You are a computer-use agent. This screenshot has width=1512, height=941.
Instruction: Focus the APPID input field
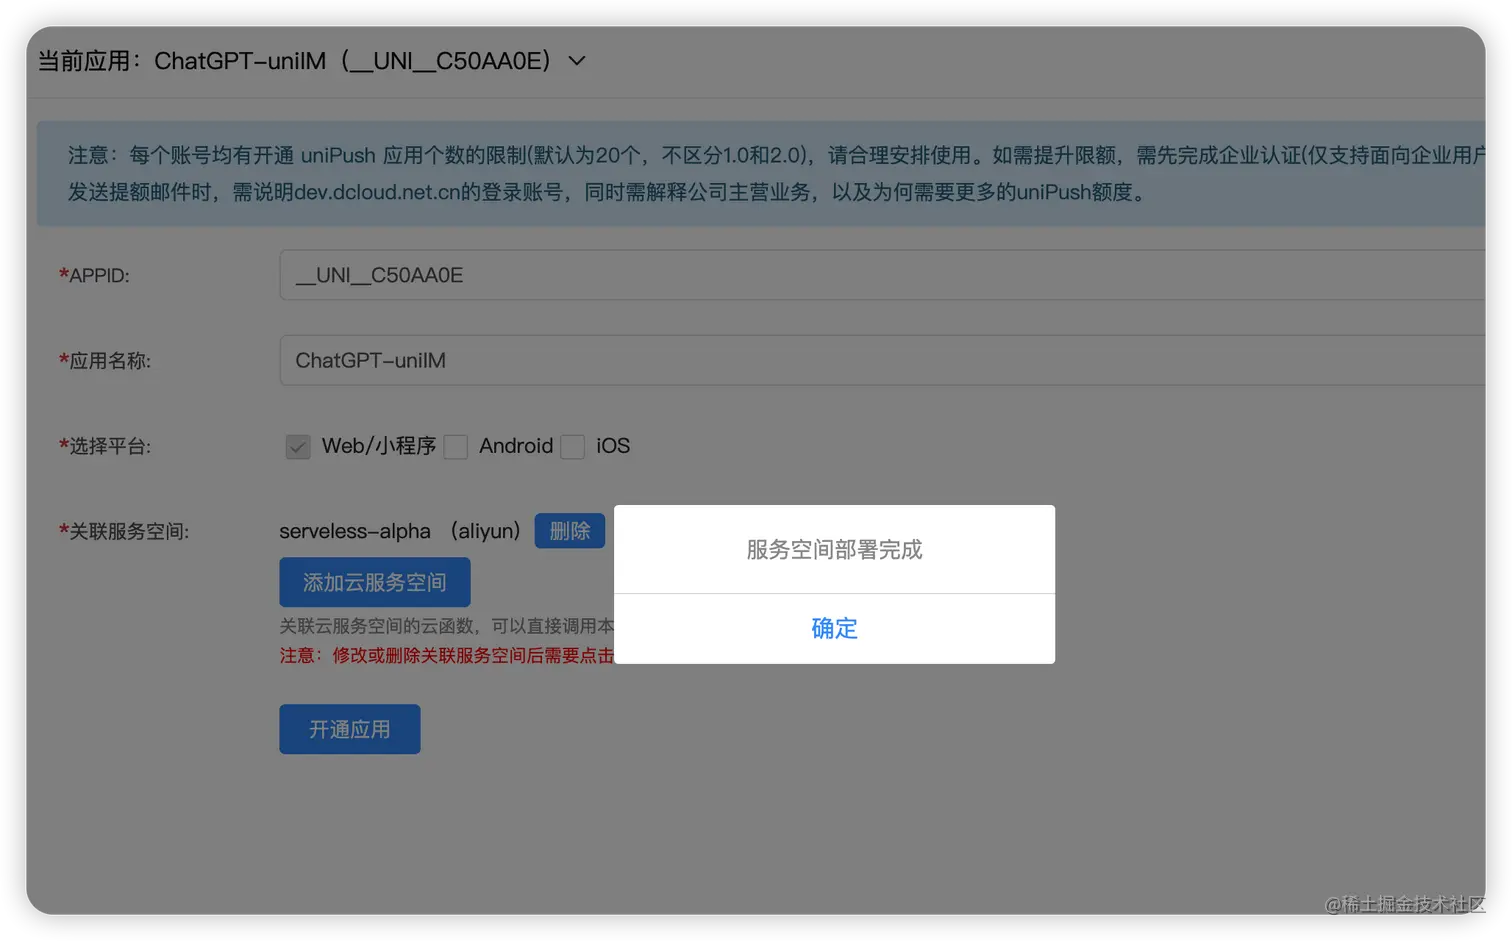882,275
